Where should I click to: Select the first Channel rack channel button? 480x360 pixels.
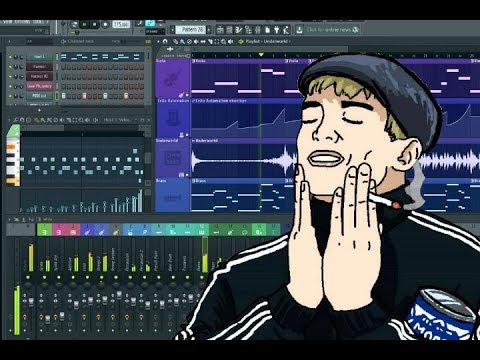pos(39,57)
